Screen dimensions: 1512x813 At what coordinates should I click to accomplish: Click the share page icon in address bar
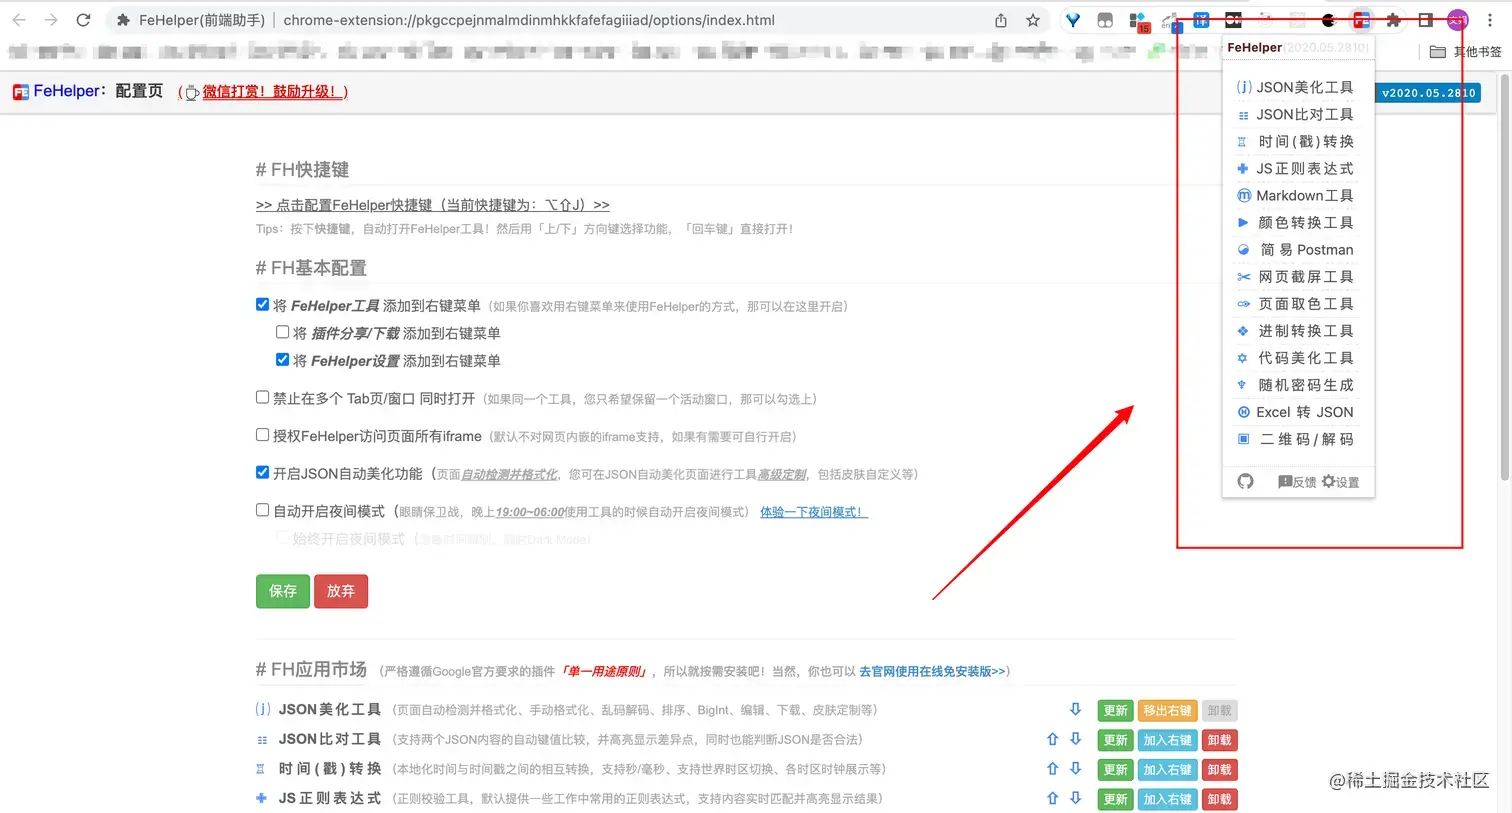(x=1001, y=20)
